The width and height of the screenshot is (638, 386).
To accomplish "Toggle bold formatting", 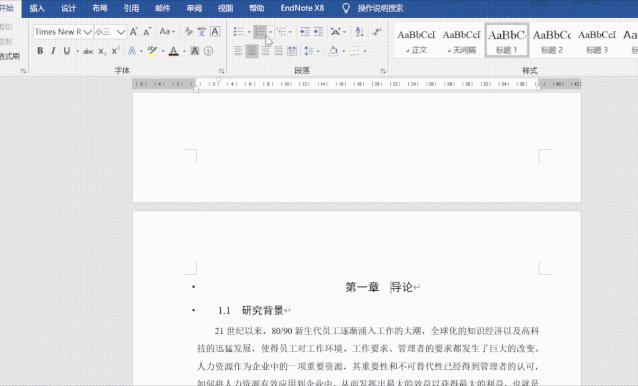I will [40, 51].
